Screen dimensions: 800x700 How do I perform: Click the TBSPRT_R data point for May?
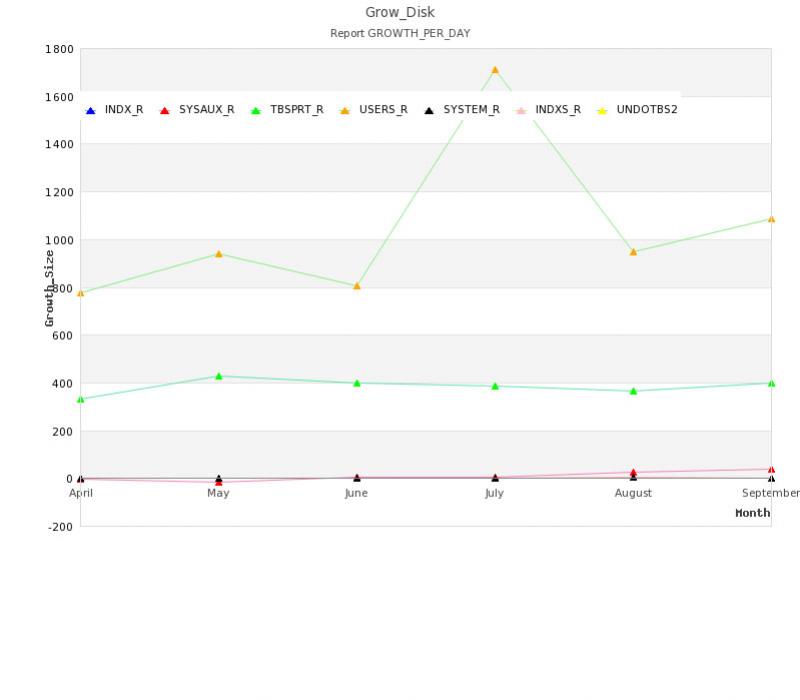coord(219,377)
